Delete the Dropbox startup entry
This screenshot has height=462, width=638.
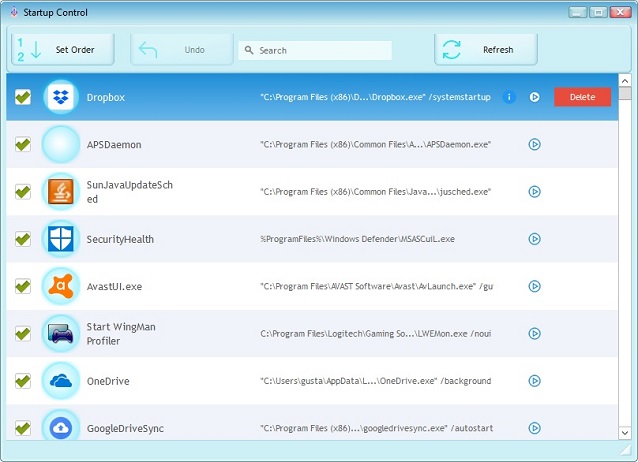coord(582,97)
